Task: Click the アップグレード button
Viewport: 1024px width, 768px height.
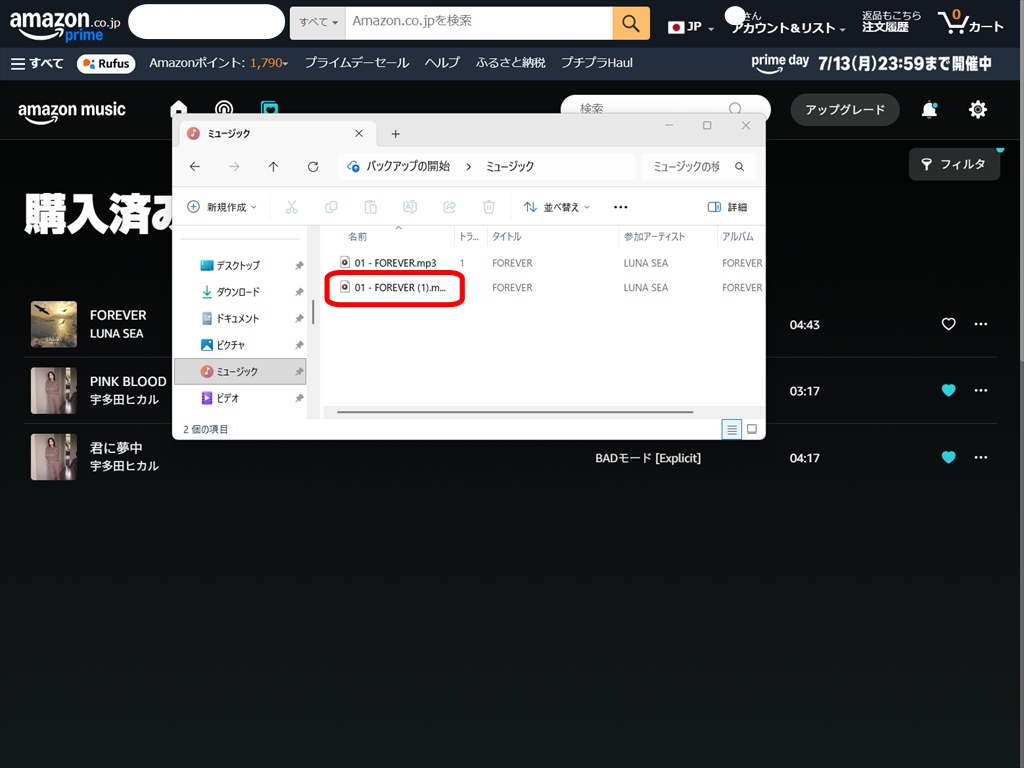Action: pos(844,110)
